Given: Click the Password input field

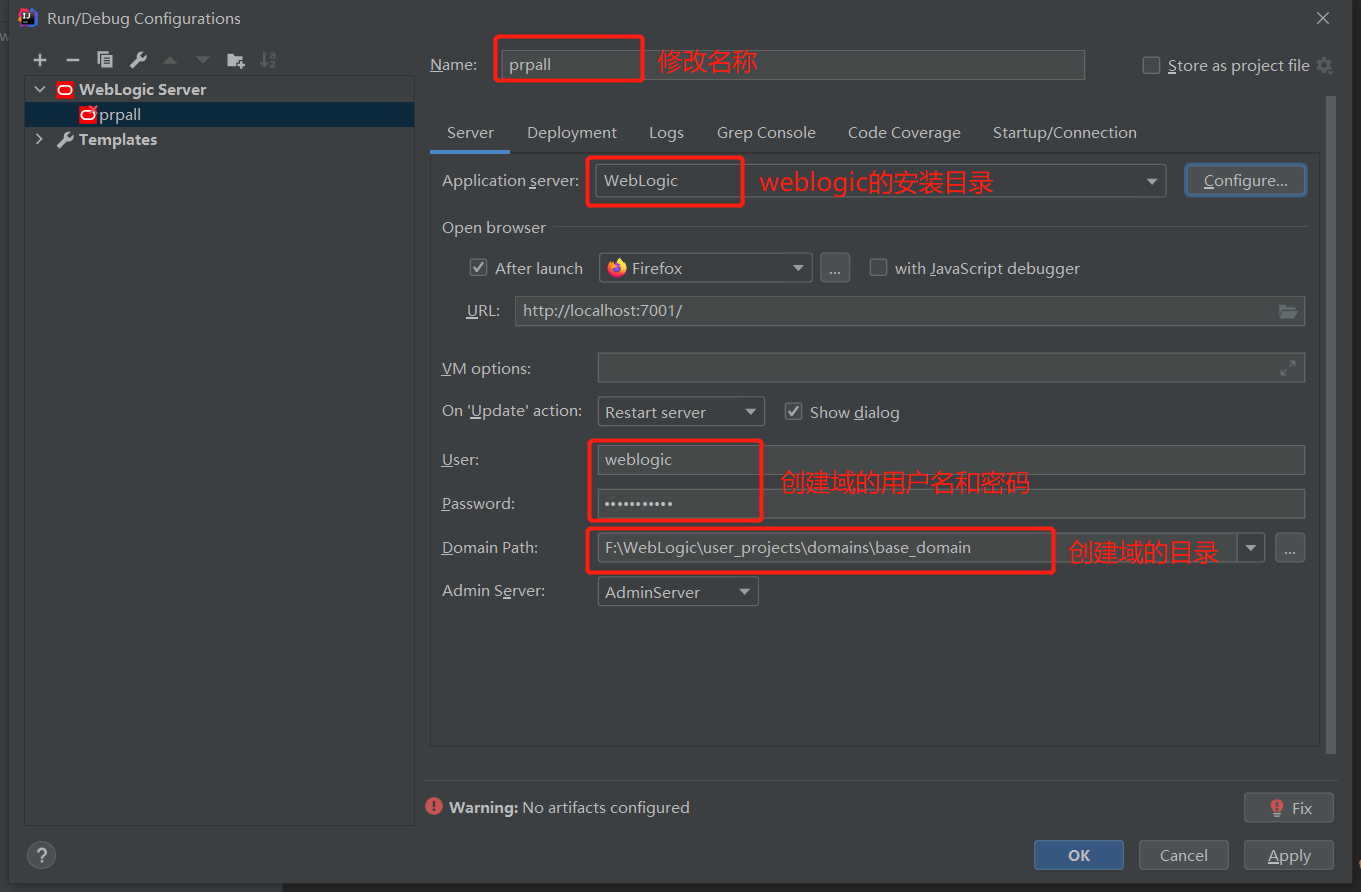Looking at the screenshot, I should pos(951,504).
